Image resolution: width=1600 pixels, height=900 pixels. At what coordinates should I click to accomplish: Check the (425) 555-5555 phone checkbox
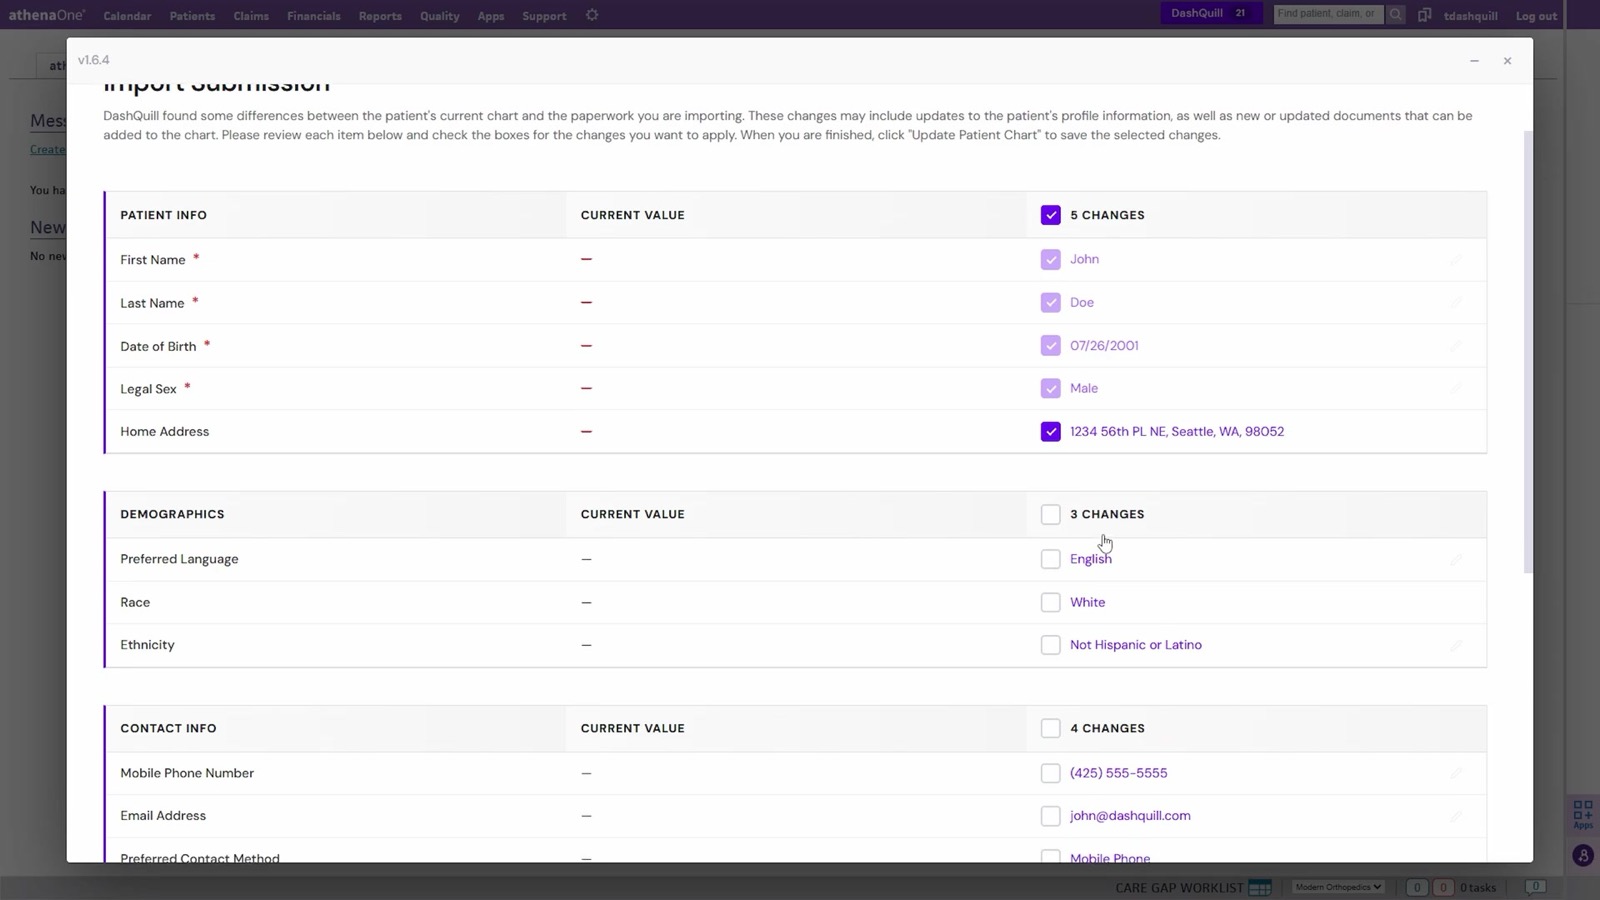click(x=1050, y=773)
